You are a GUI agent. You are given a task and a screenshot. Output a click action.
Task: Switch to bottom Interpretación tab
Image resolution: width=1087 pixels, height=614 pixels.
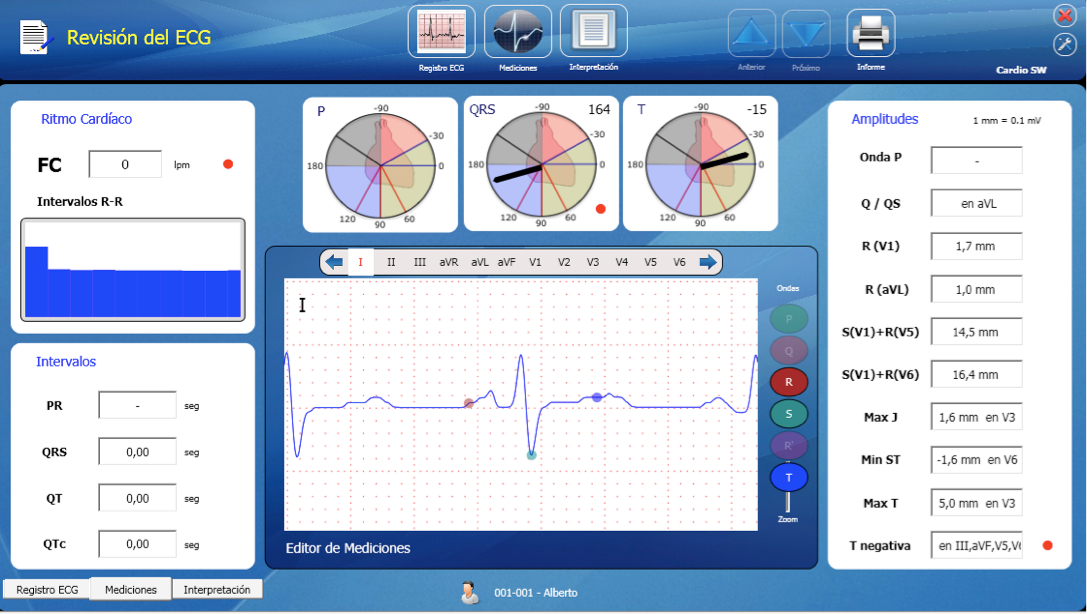coord(217,590)
